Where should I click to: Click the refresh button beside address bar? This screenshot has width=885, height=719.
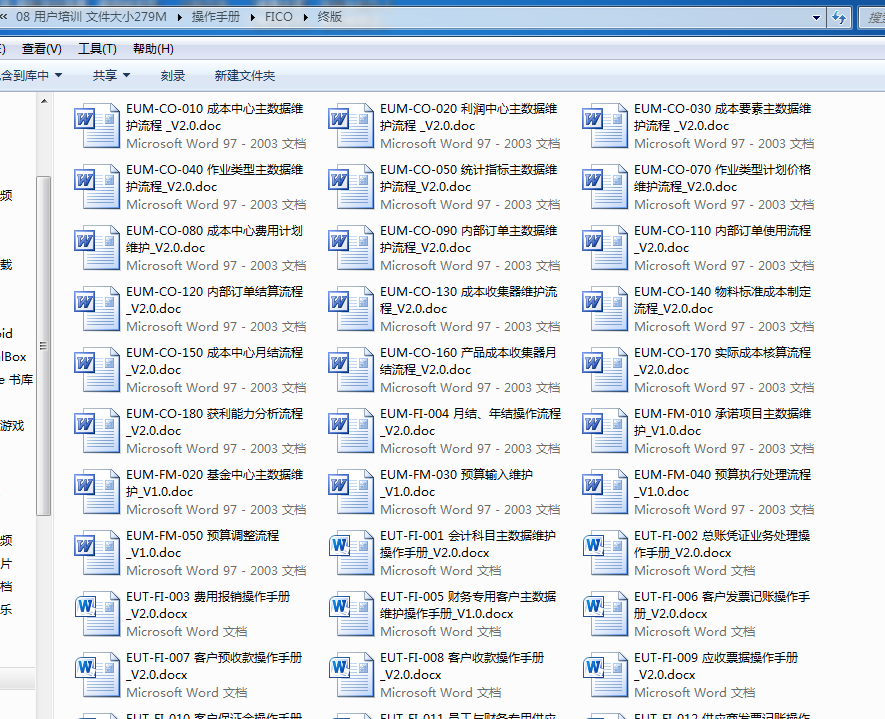[839, 17]
